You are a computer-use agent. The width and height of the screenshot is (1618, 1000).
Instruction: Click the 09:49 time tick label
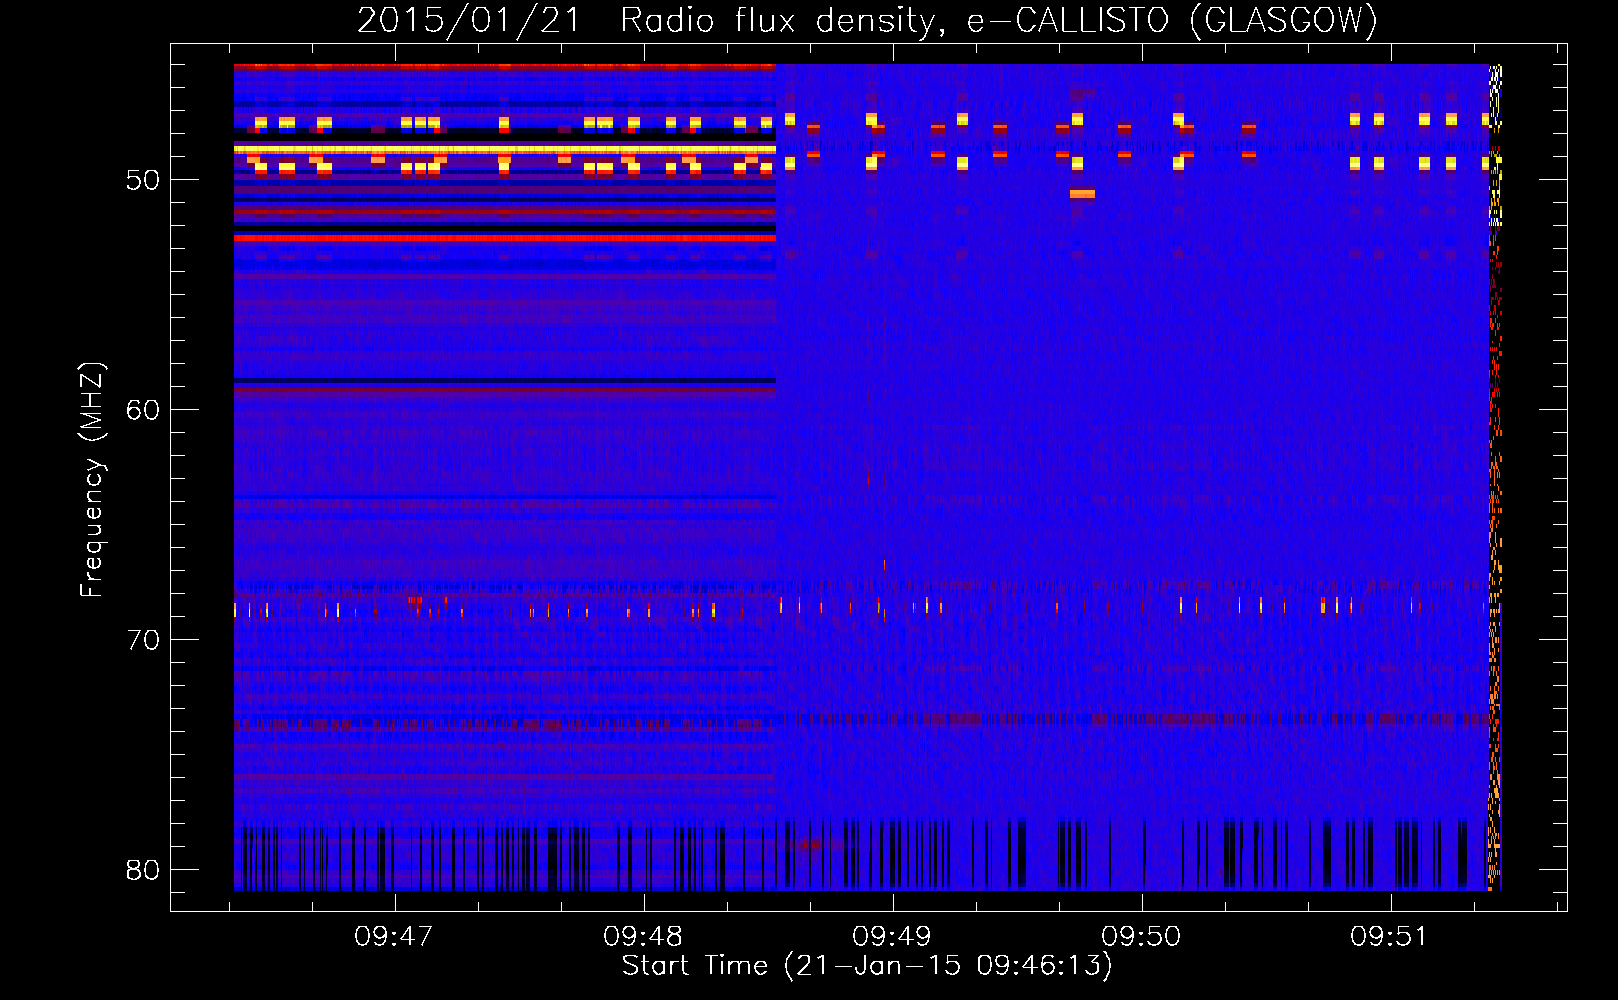click(x=892, y=937)
